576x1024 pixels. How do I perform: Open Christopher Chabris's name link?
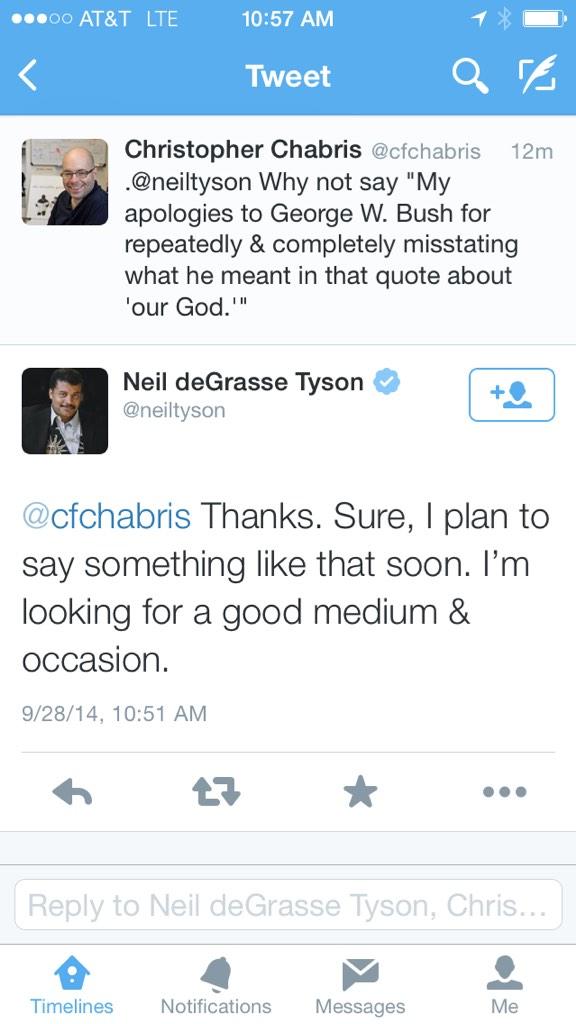(242, 150)
